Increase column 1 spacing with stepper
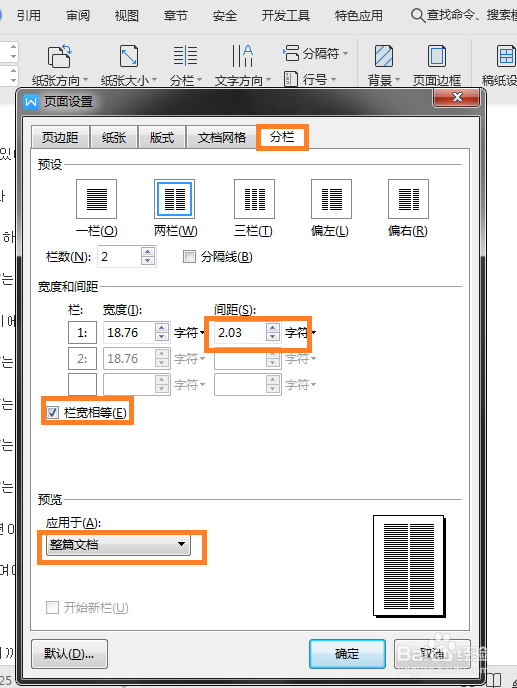Image resolution: width=517 pixels, height=688 pixels. (273, 328)
